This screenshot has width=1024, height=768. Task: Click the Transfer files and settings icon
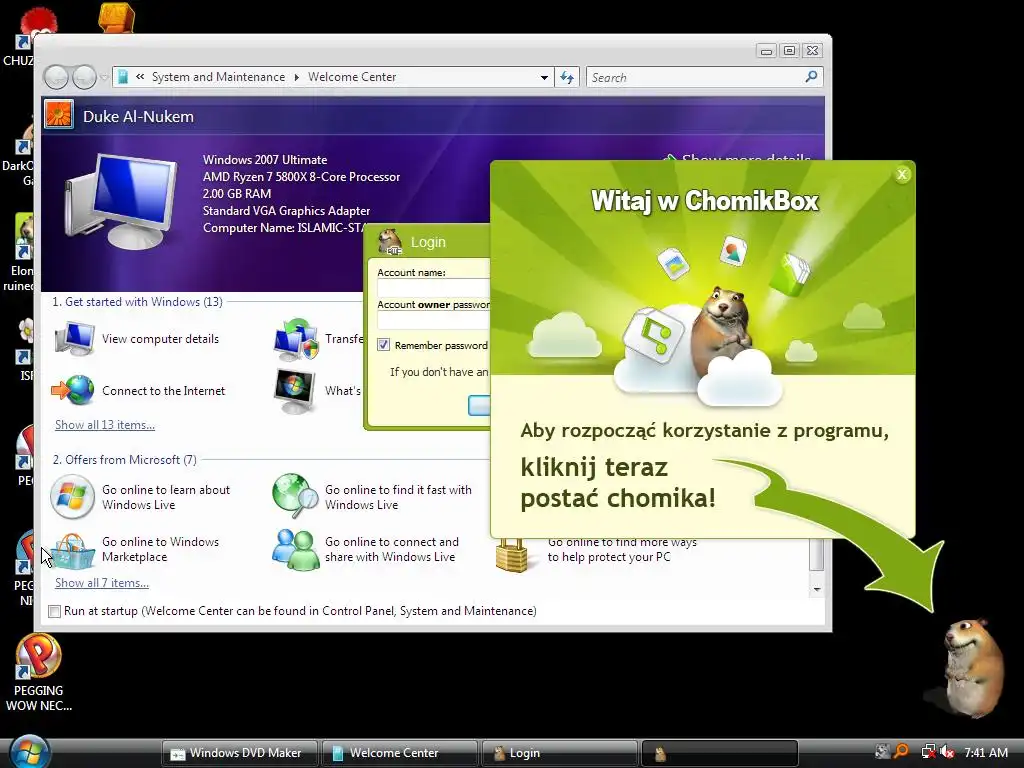296,339
